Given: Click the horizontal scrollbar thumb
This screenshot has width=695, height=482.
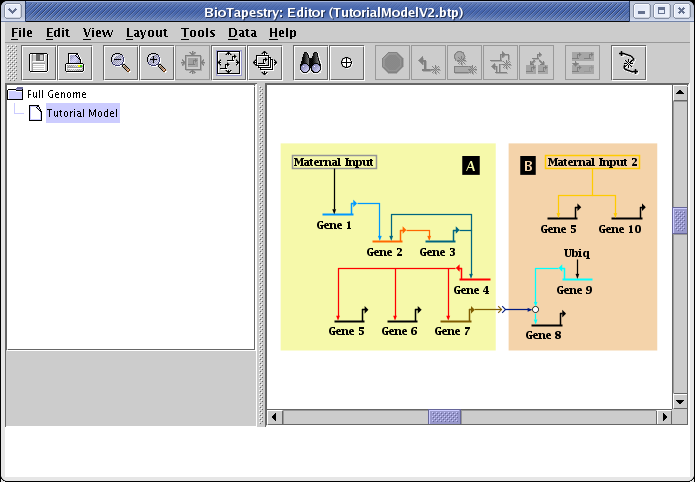Looking at the screenshot, I should pos(445,417).
